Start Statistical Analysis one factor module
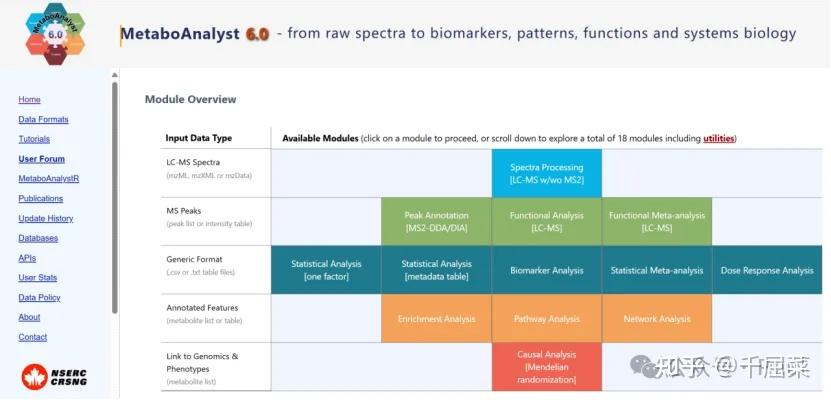Viewport: 831px width, 400px height. click(326, 270)
